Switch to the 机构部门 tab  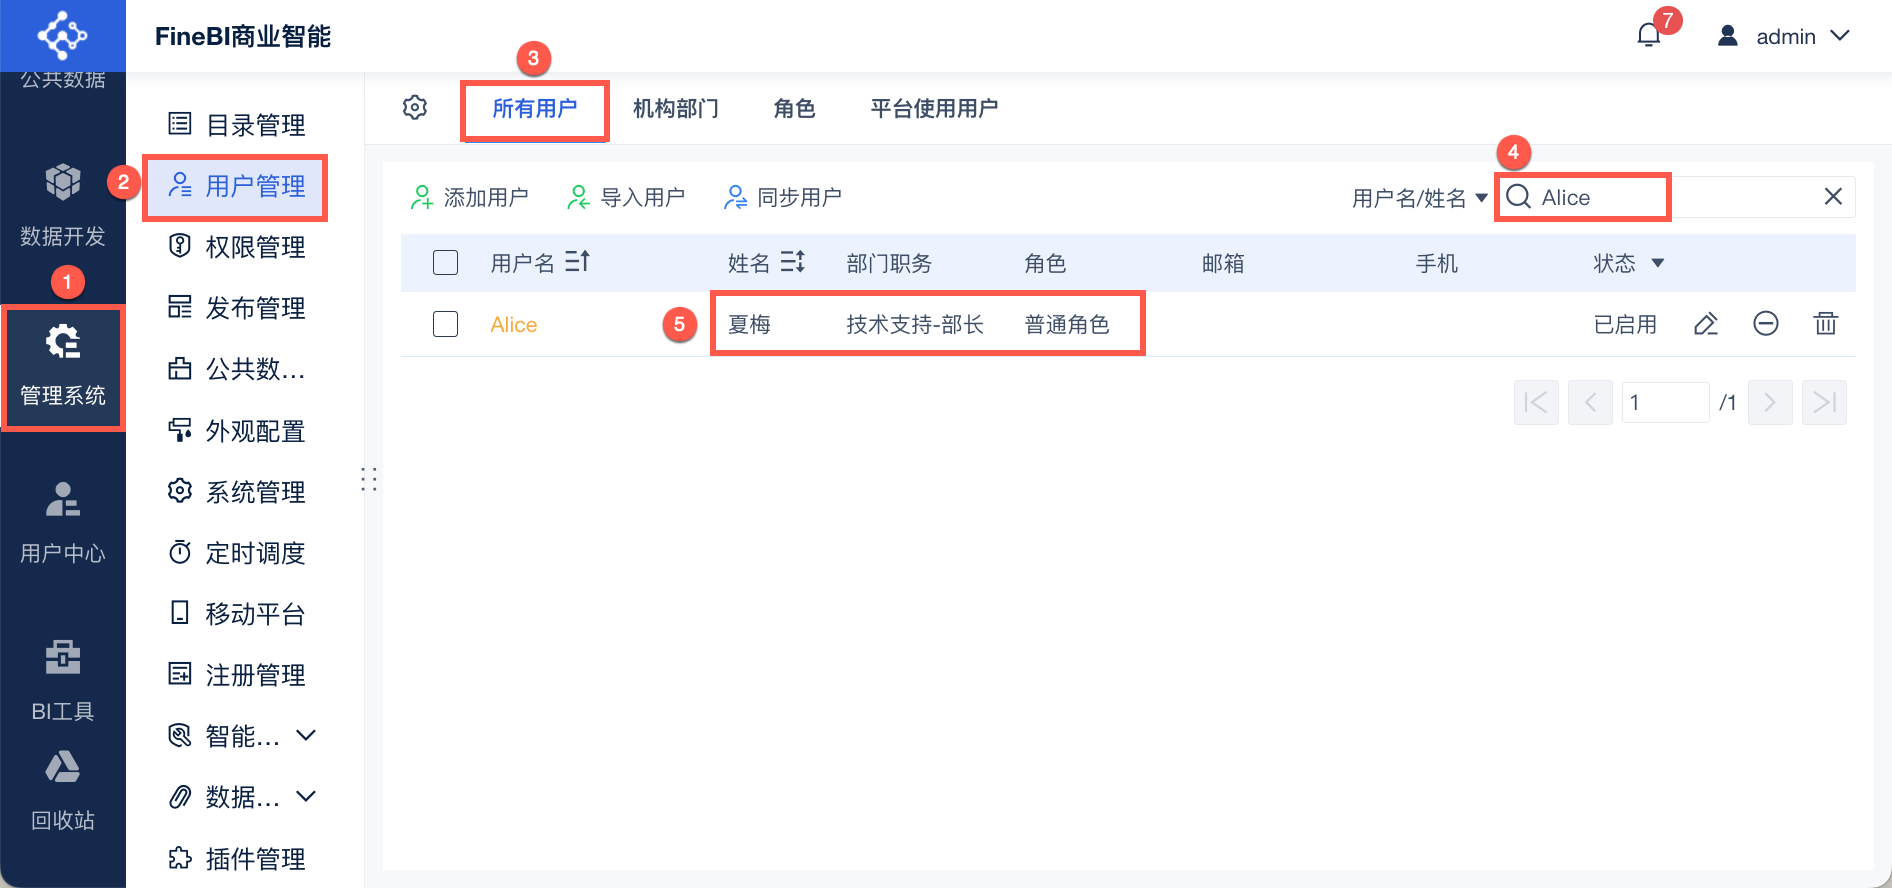pyautogui.click(x=676, y=108)
